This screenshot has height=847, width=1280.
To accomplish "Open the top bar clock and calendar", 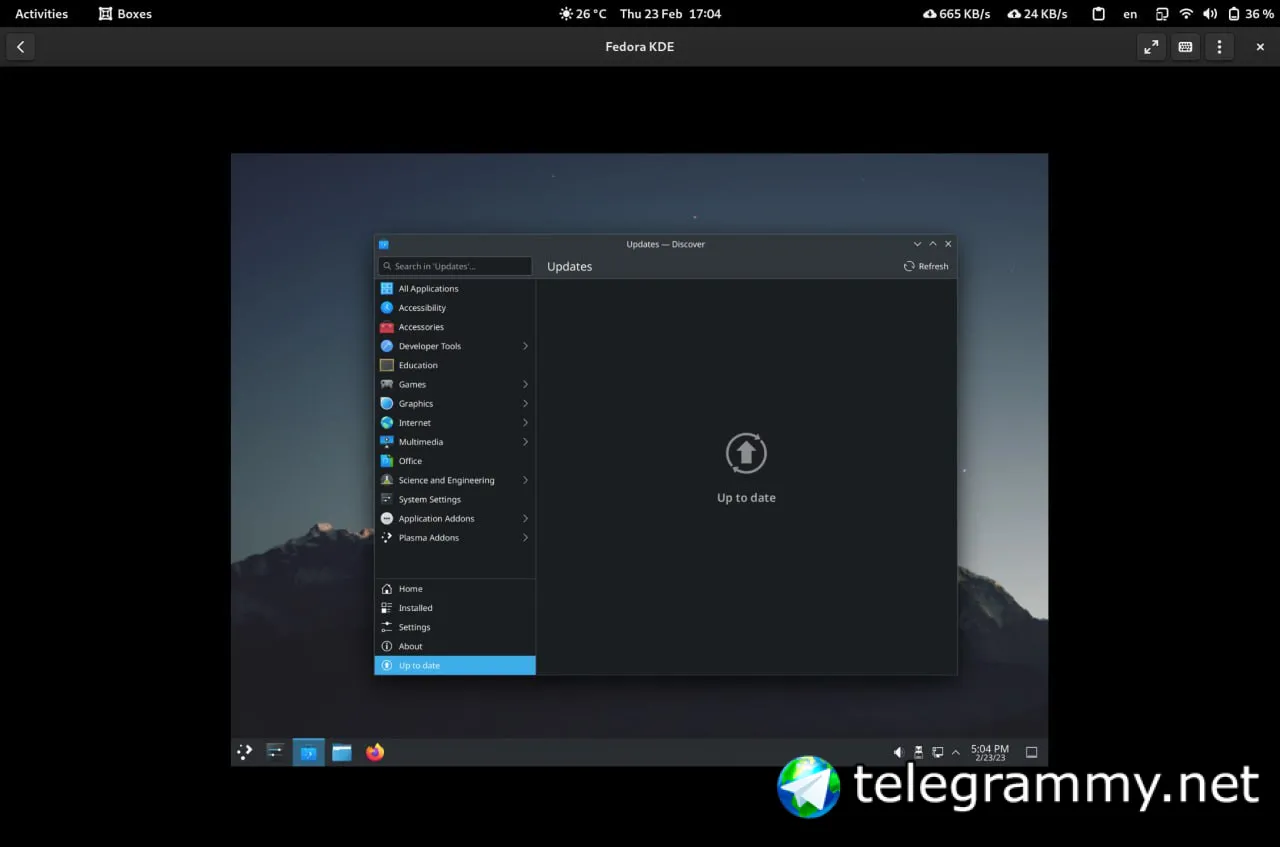I will click(x=670, y=14).
